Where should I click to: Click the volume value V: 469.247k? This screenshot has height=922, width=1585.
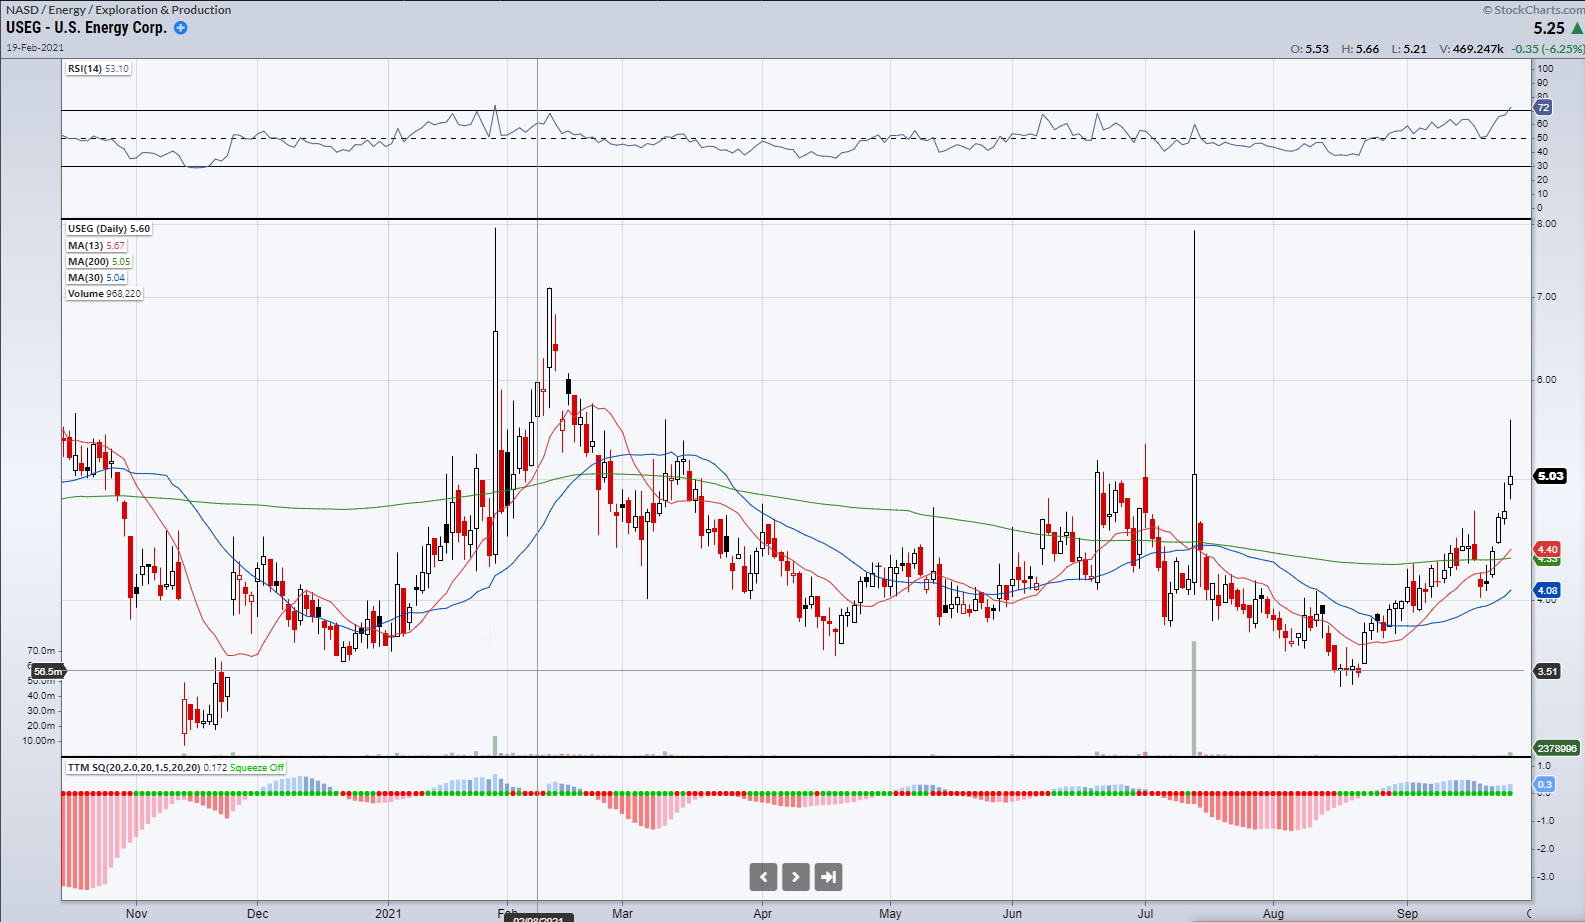(1472, 48)
